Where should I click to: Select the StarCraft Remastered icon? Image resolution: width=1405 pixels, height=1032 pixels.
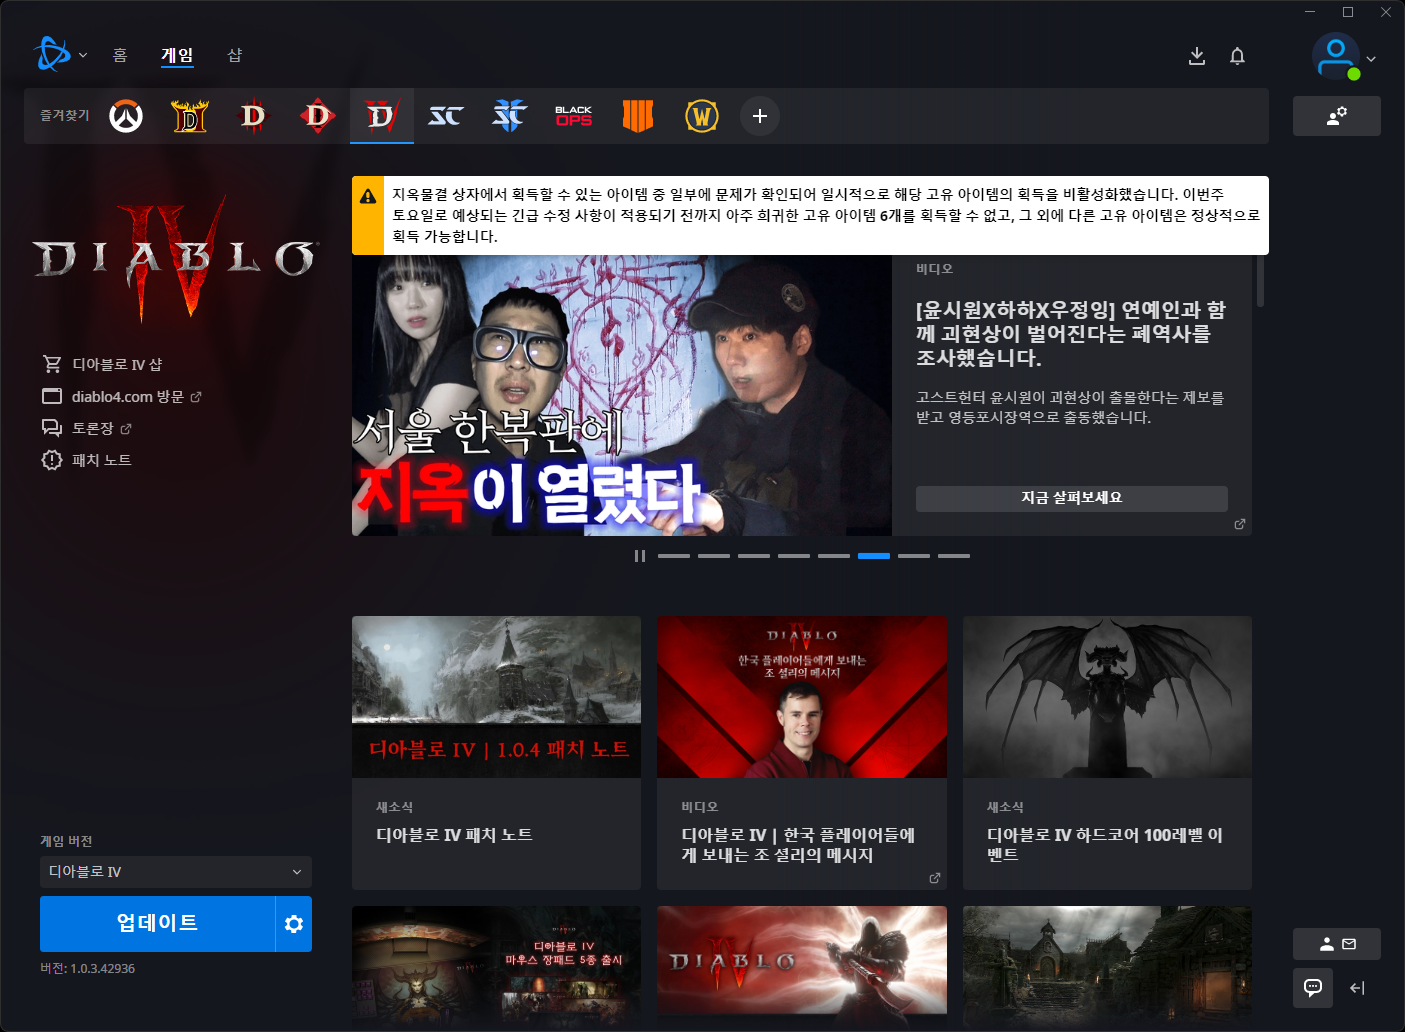[x=446, y=116]
